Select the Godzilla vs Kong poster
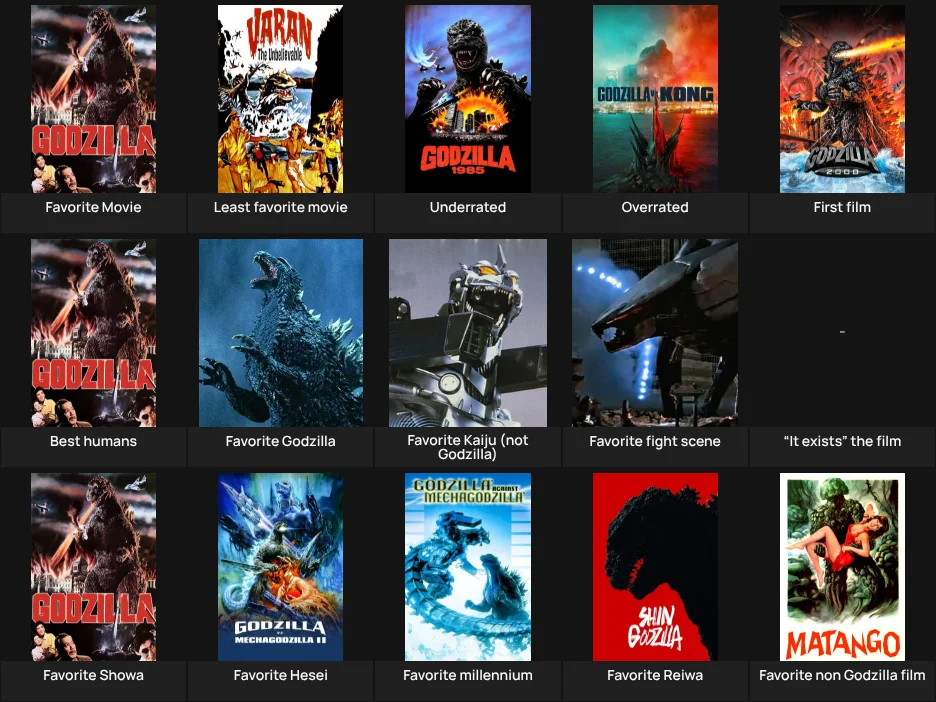 [655, 99]
